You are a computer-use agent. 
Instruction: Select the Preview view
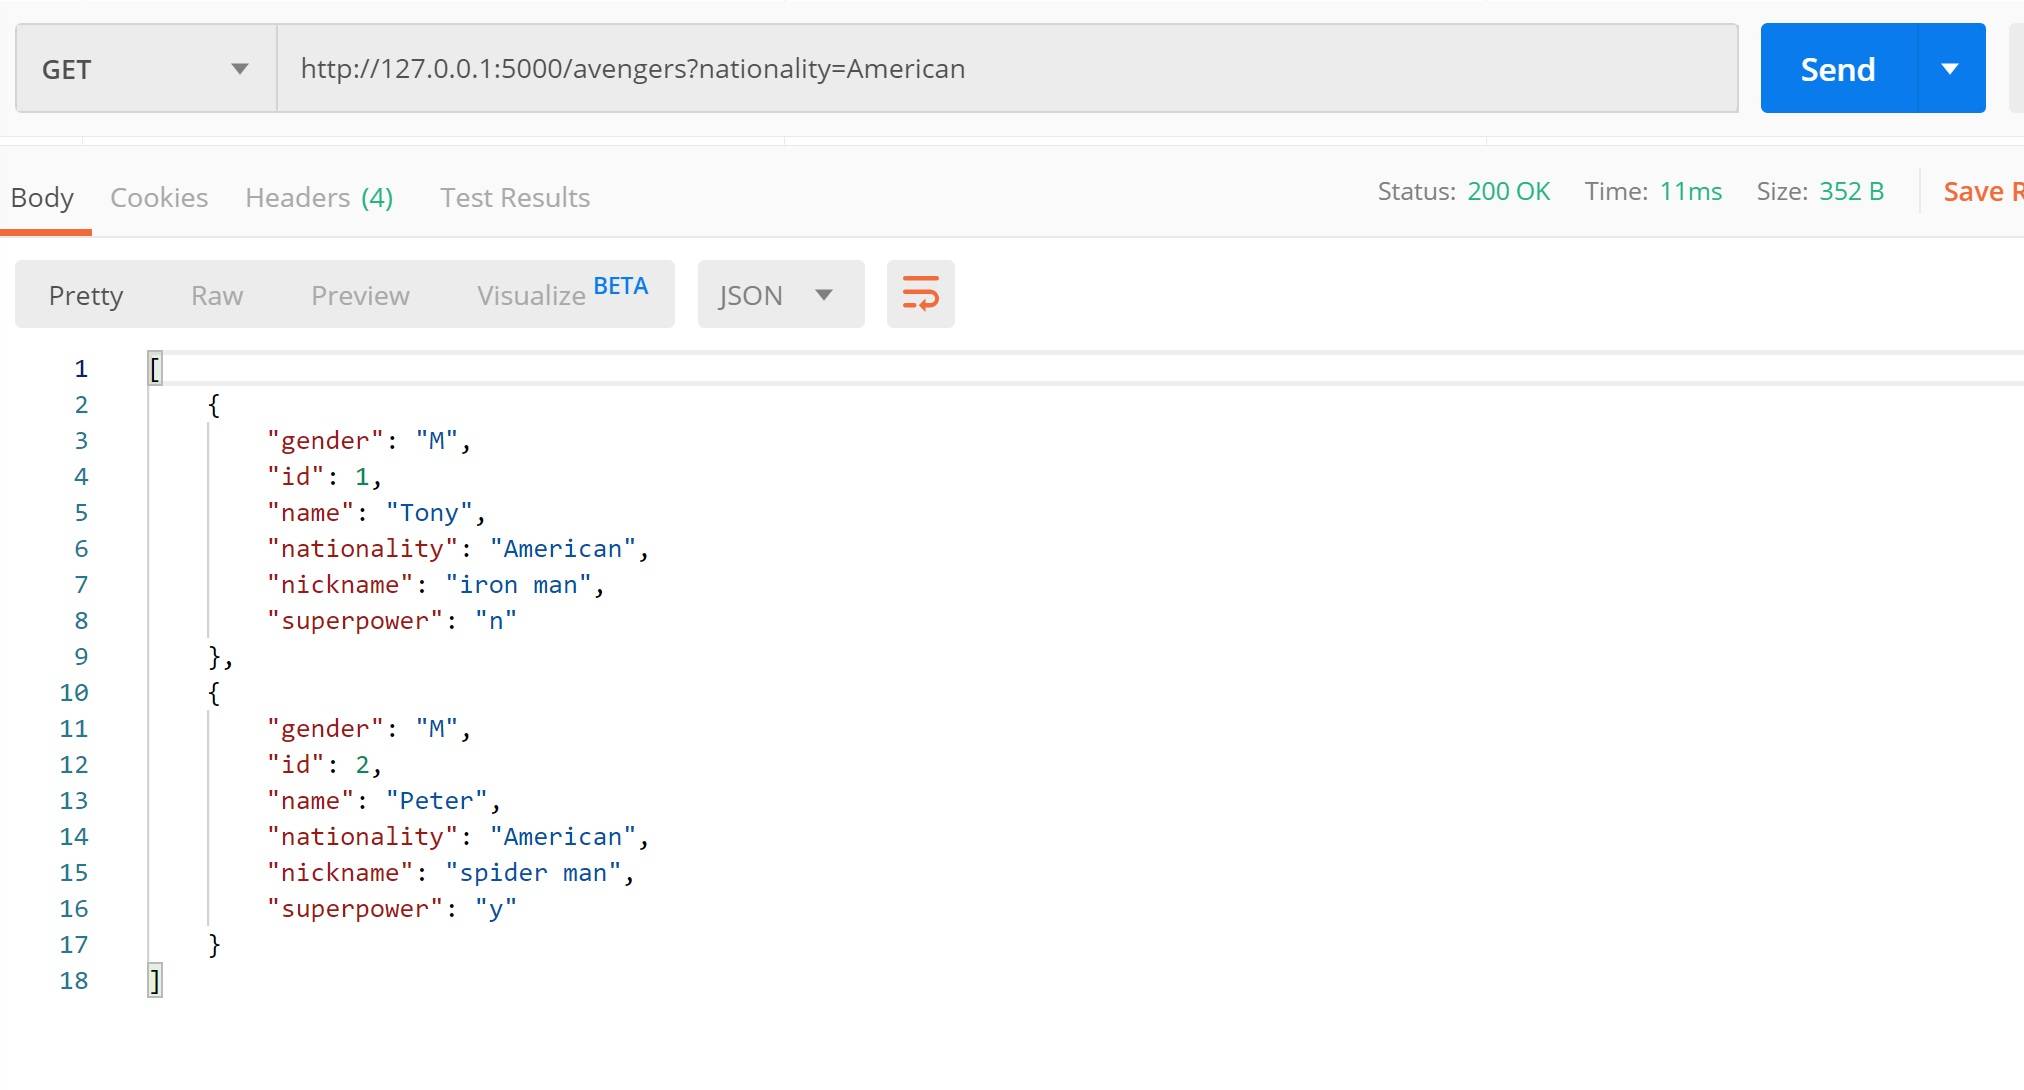pyautogui.click(x=360, y=295)
